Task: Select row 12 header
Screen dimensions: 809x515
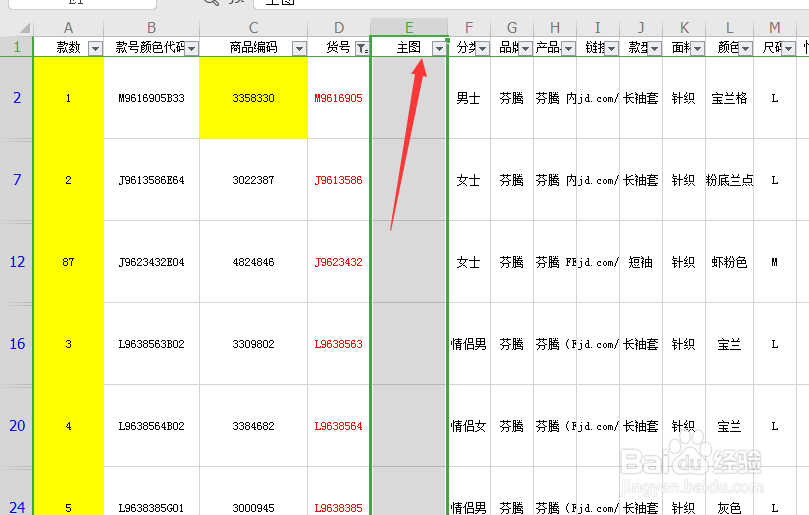Action: [x=17, y=262]
